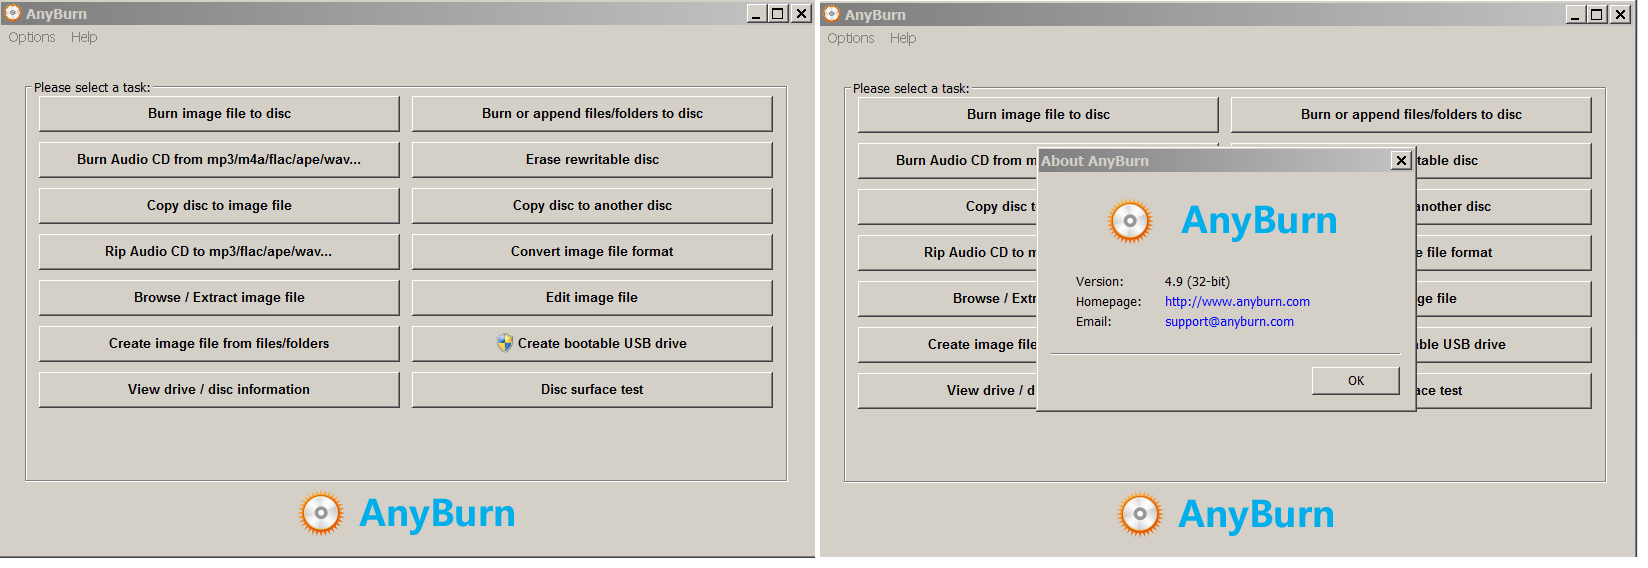The height and width of the screenshot is (568, 1648).
Task: Click the AnyBurn disc logo in About dialog
Action: click(1130, 221)
